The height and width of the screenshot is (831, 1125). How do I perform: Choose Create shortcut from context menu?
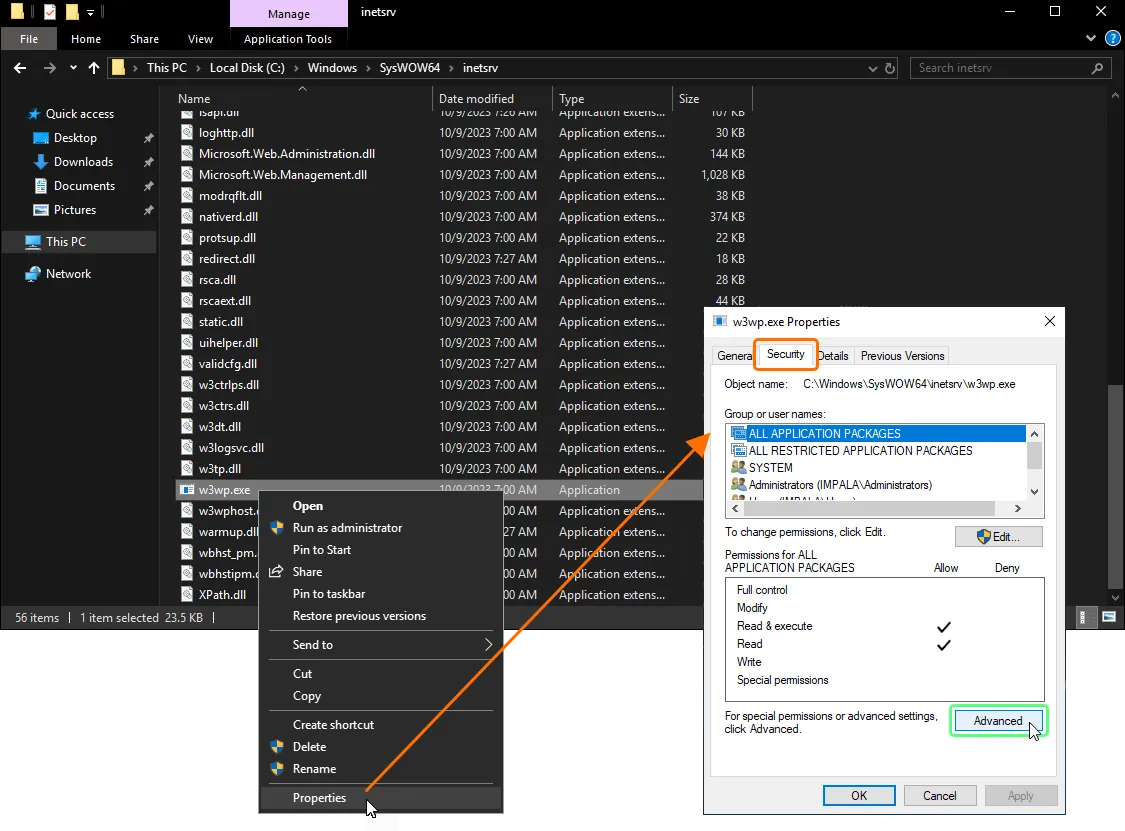pos(381,725)
